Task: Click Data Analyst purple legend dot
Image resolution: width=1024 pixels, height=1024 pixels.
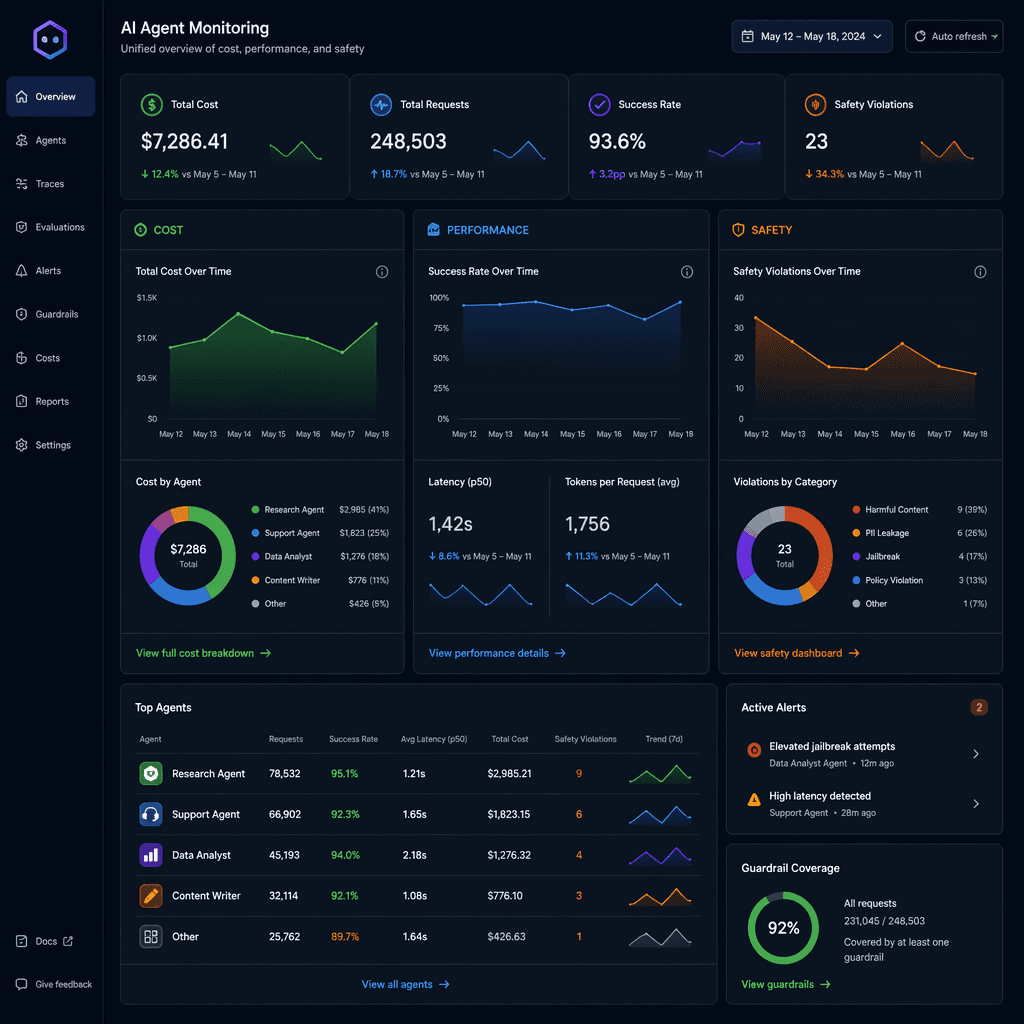Action: [255, 556]
